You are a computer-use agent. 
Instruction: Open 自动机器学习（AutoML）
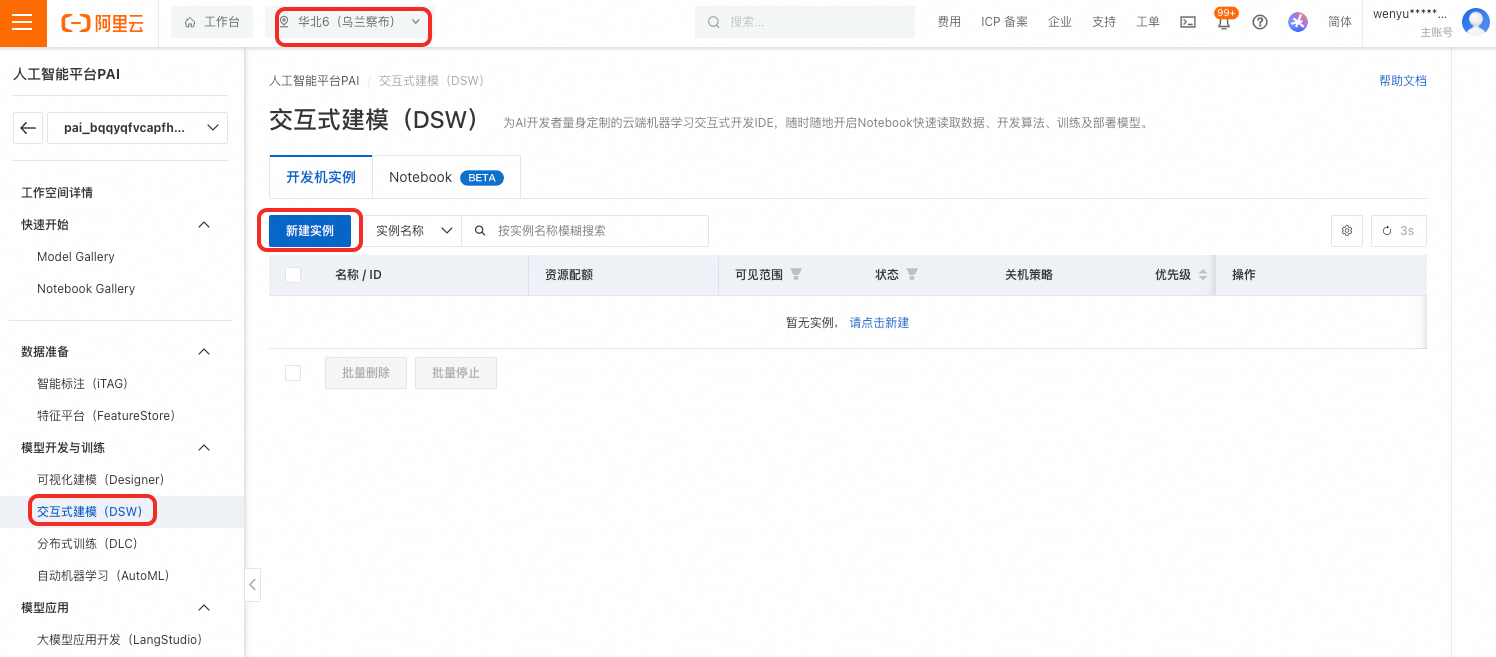coord(104,576)
